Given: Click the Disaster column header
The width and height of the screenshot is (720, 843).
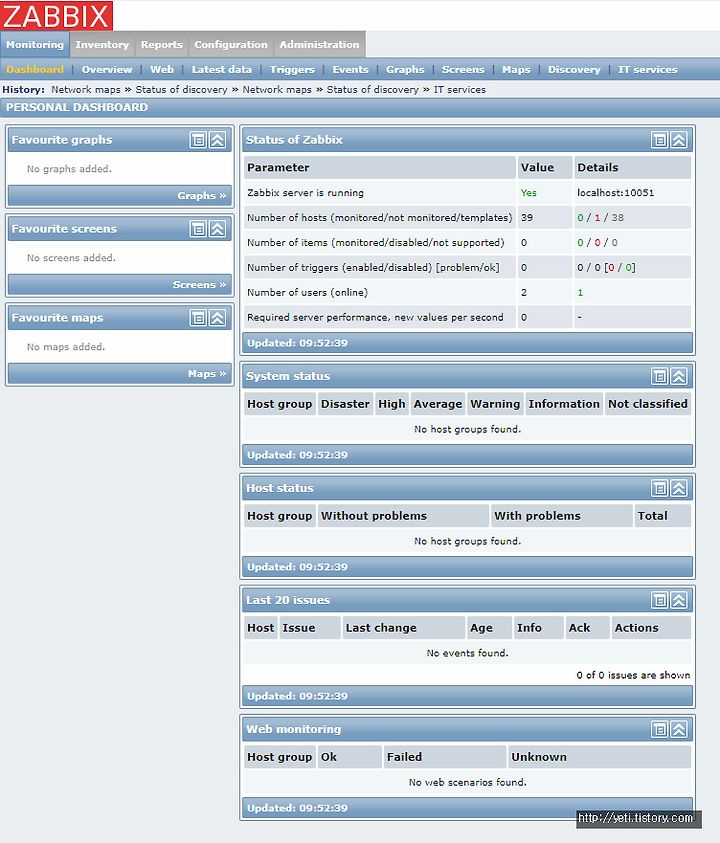Looking at the screenshot, I should (345, 404).
